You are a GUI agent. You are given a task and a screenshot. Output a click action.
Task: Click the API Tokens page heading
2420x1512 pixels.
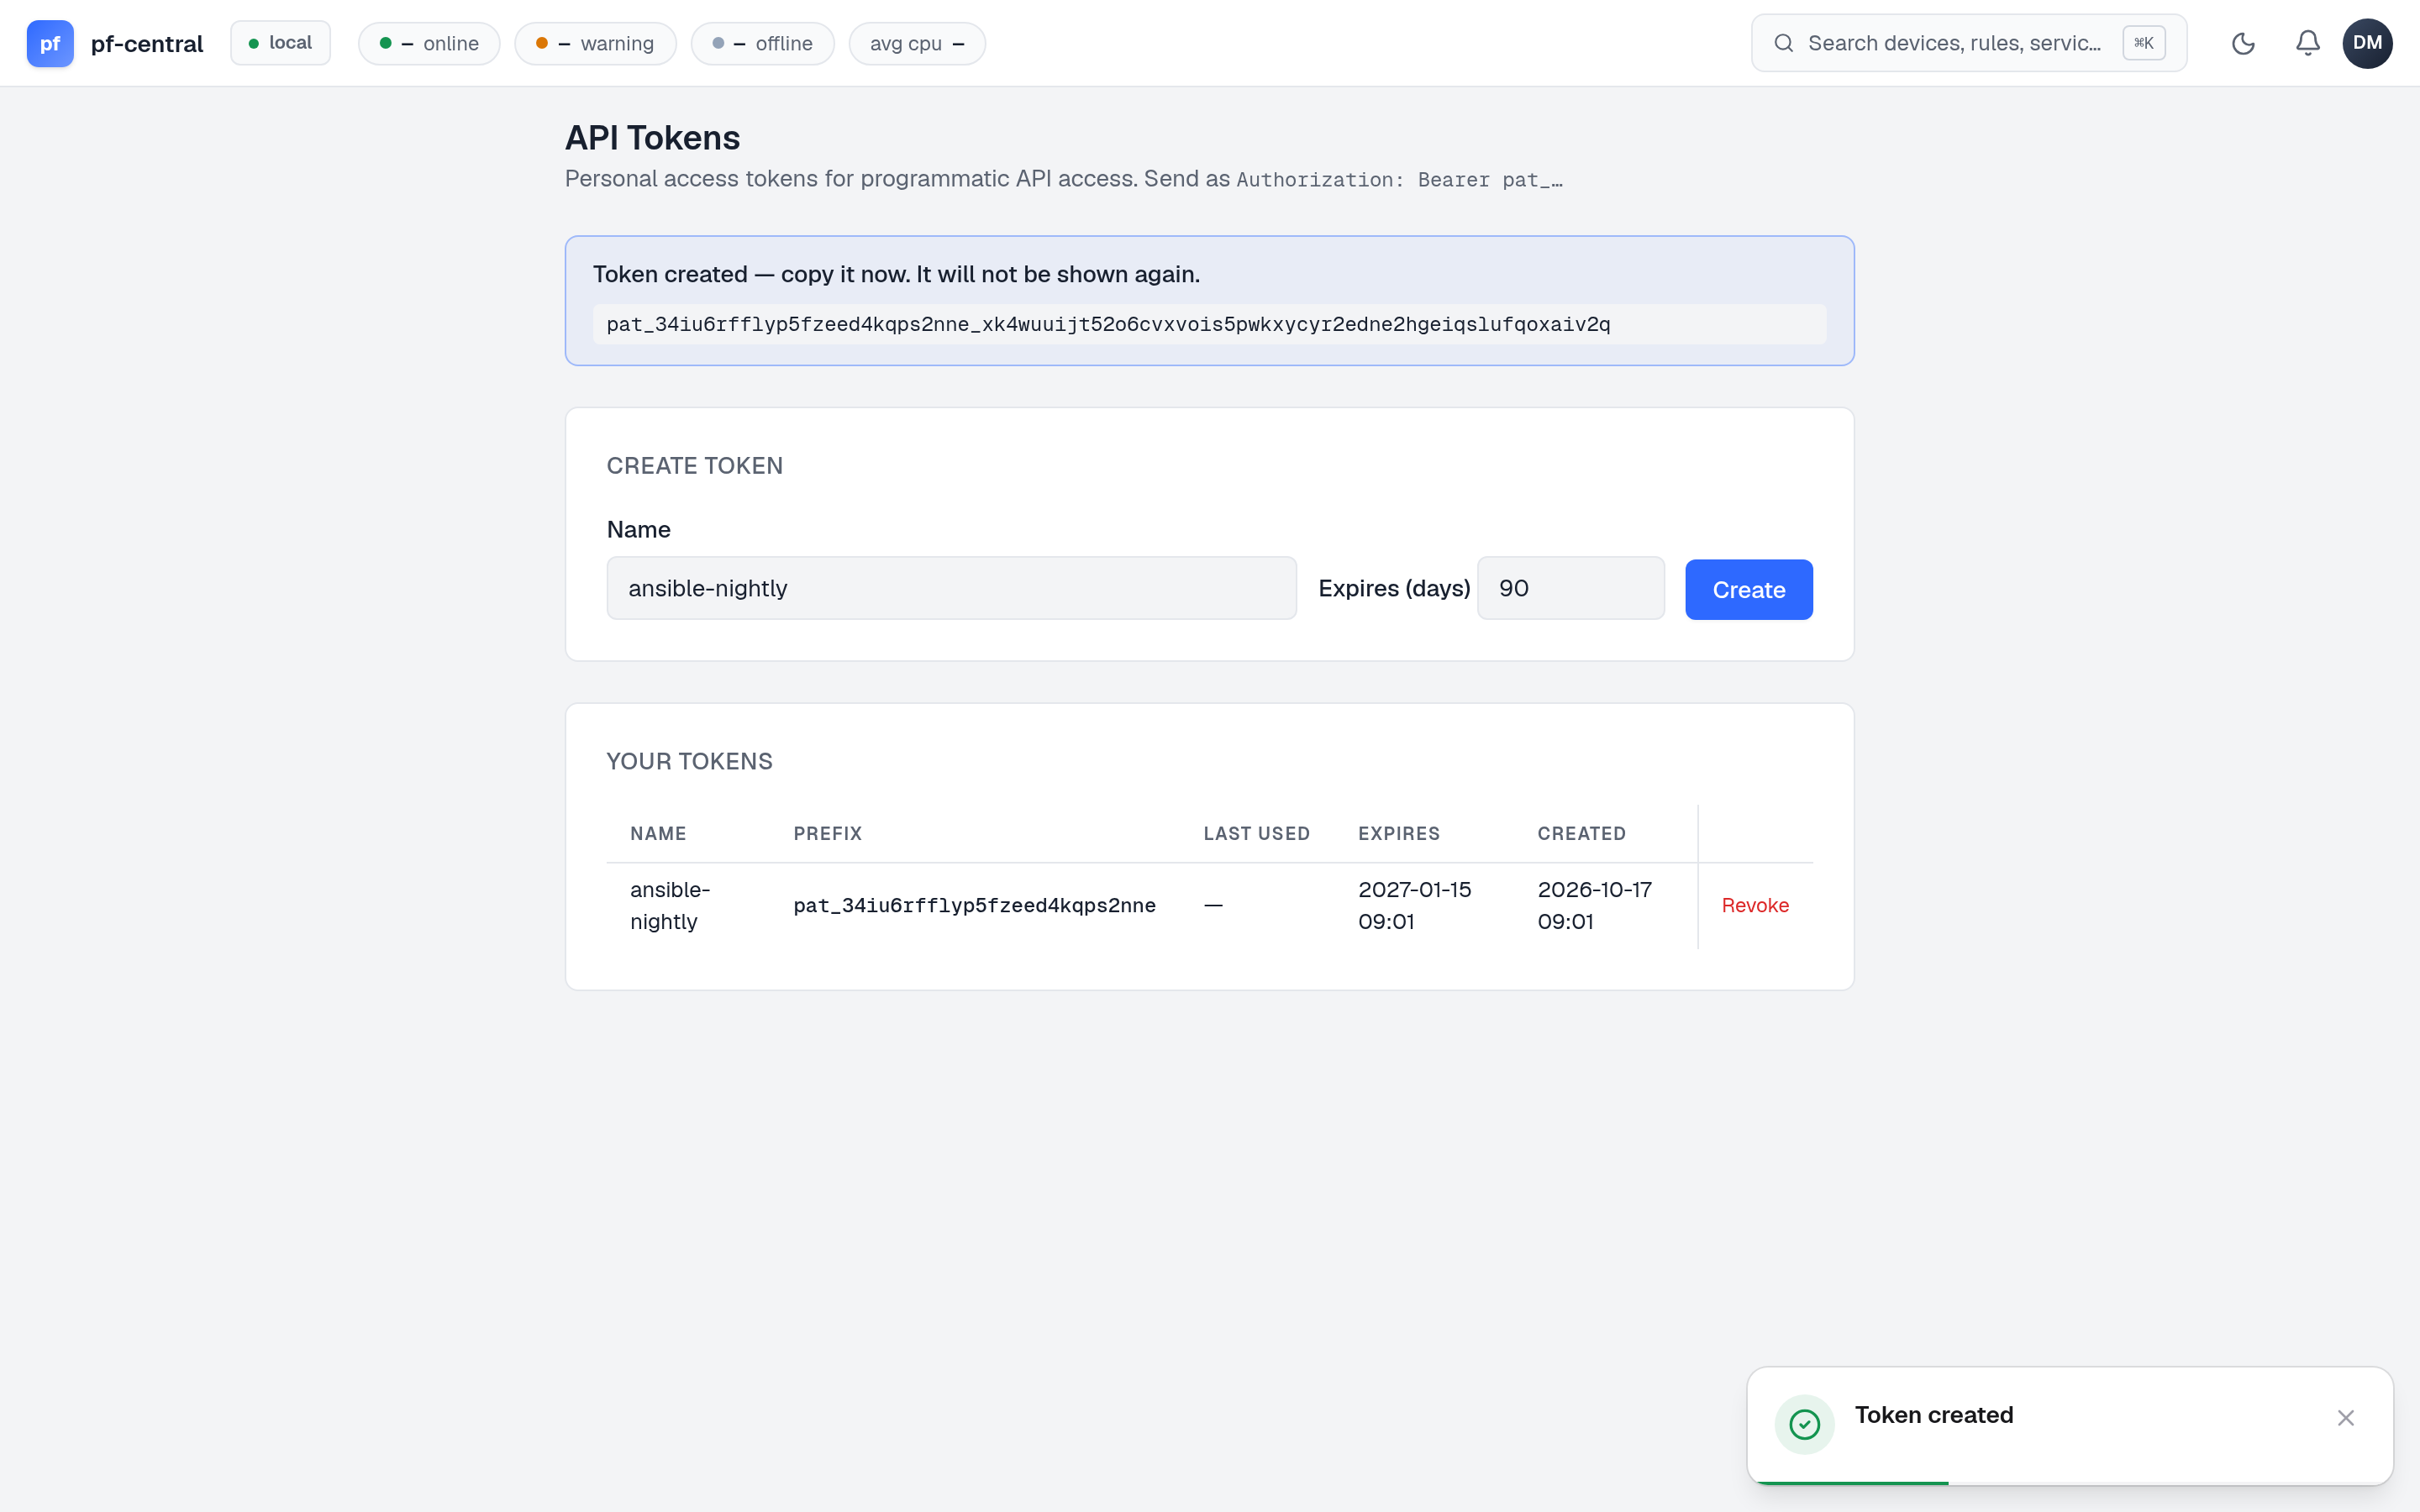pyautogui.click(x=652, y=137)
